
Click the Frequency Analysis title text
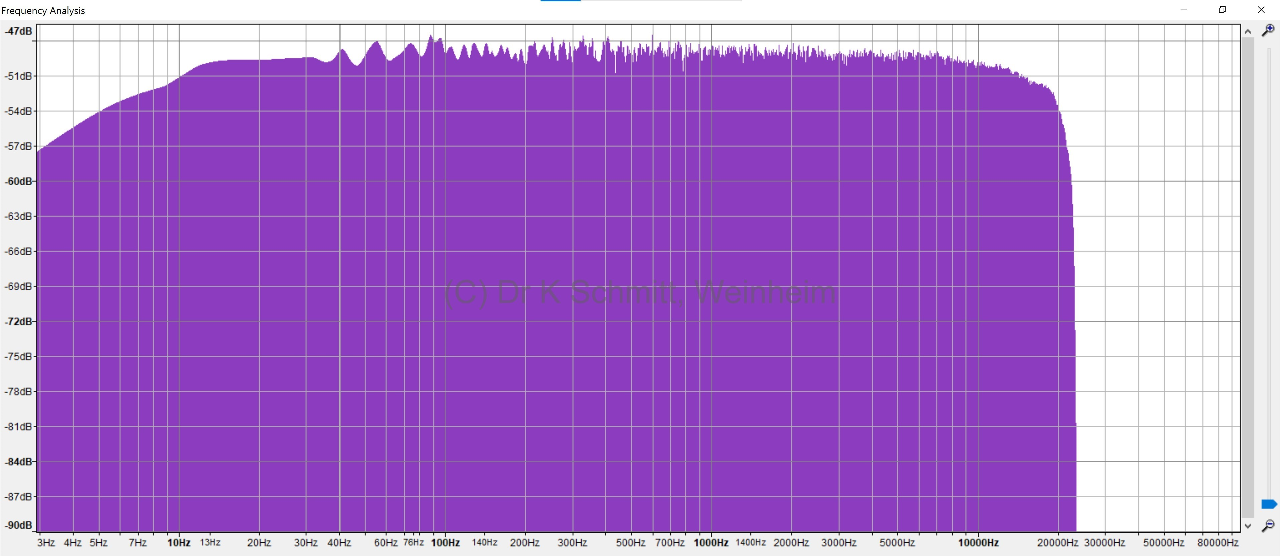pos(43,11)
